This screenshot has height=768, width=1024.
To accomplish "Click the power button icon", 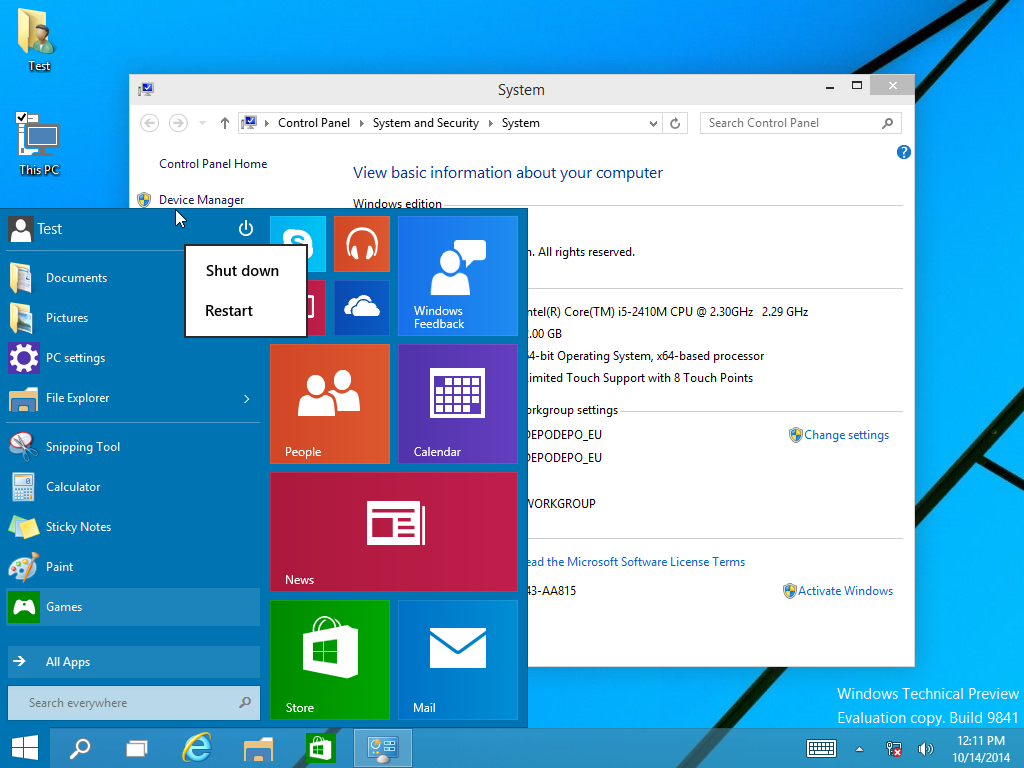I will [246, 229].
